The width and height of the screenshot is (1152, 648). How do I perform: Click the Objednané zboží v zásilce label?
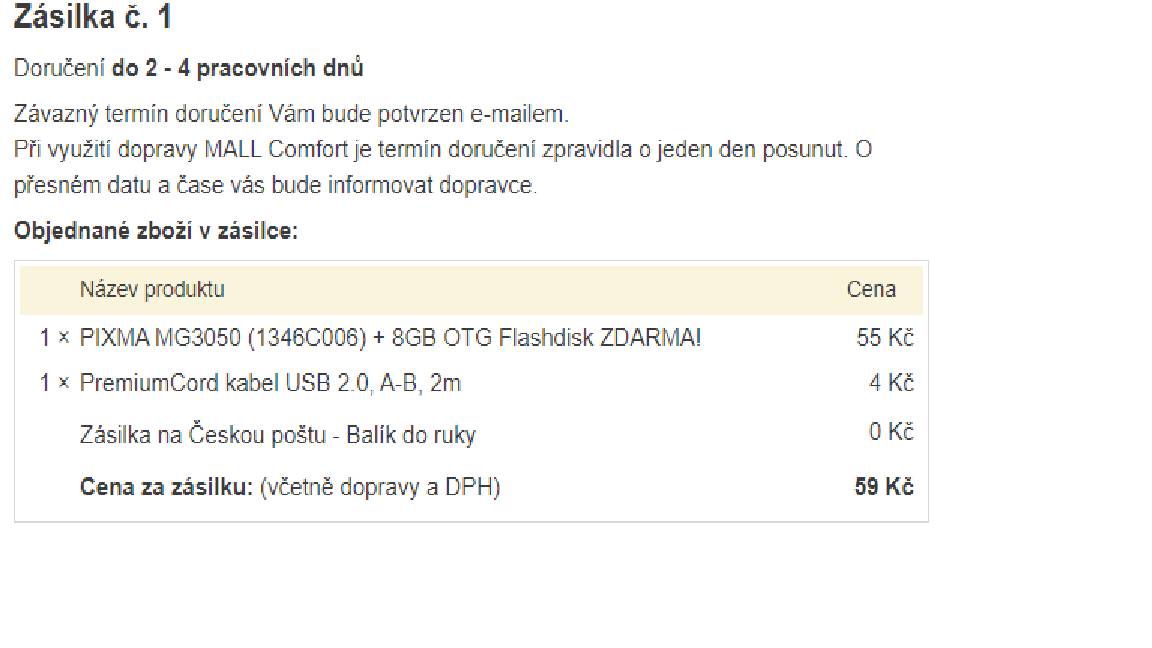pyautogui.click(x=156, y=231)
